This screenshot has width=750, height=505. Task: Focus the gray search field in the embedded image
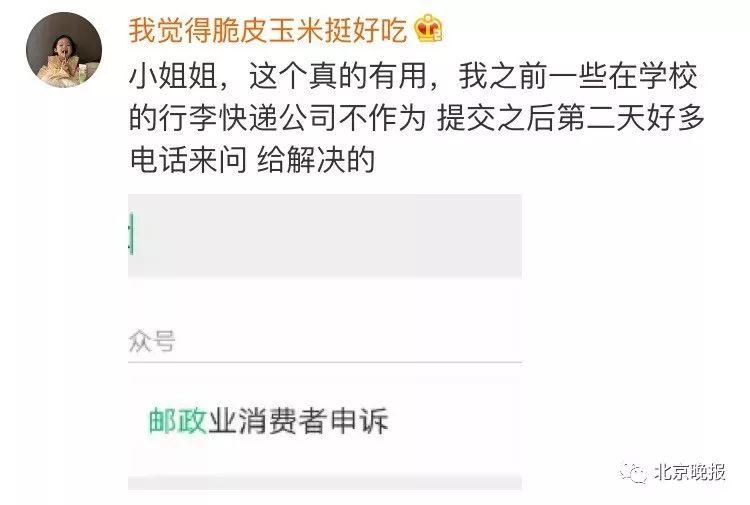point(325,236)
